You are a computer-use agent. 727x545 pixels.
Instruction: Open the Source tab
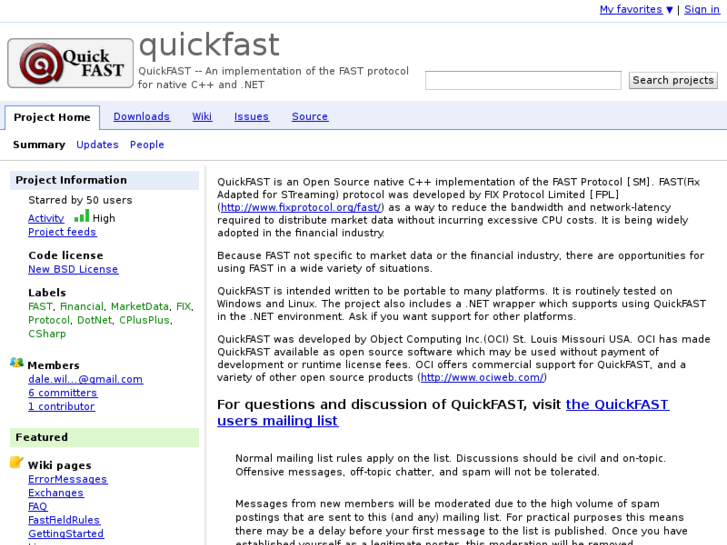pos(310,116)
